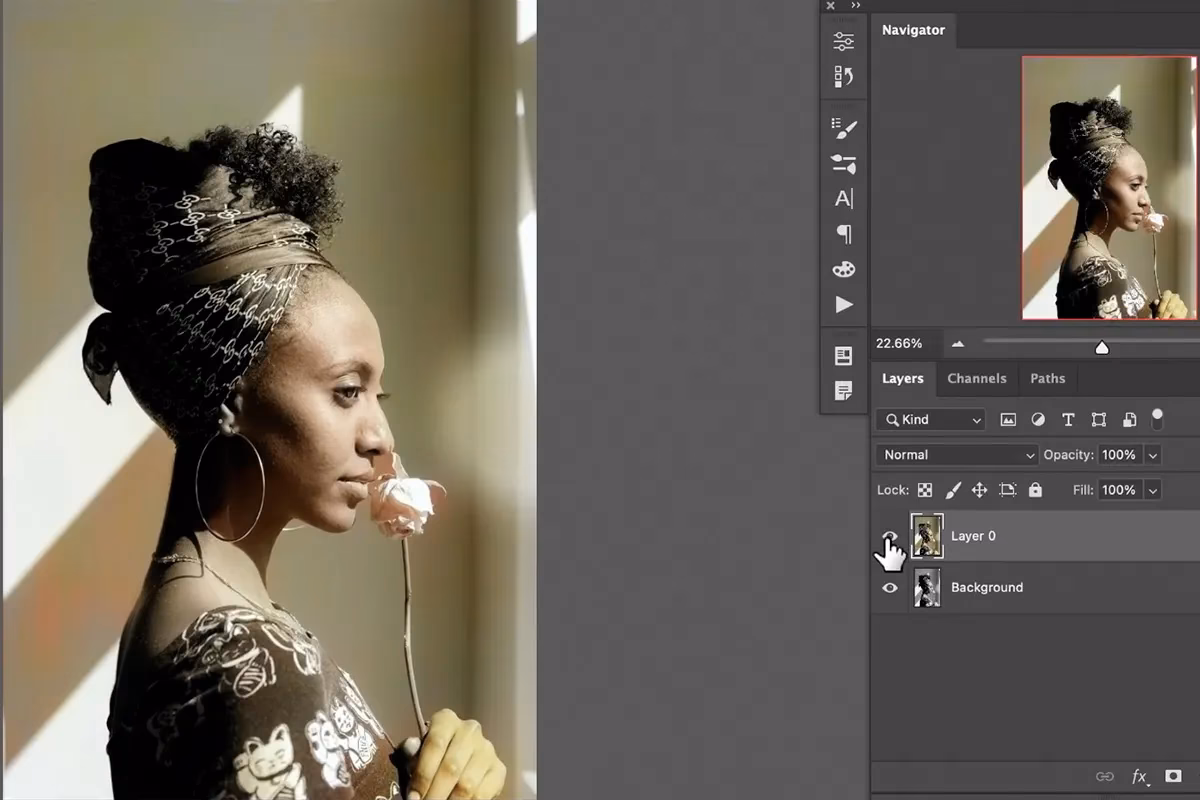The width and height of the screenshot is (1200, 800).
Task: Open the Kind filter dropdown
Action: click(x=930, y=419)
